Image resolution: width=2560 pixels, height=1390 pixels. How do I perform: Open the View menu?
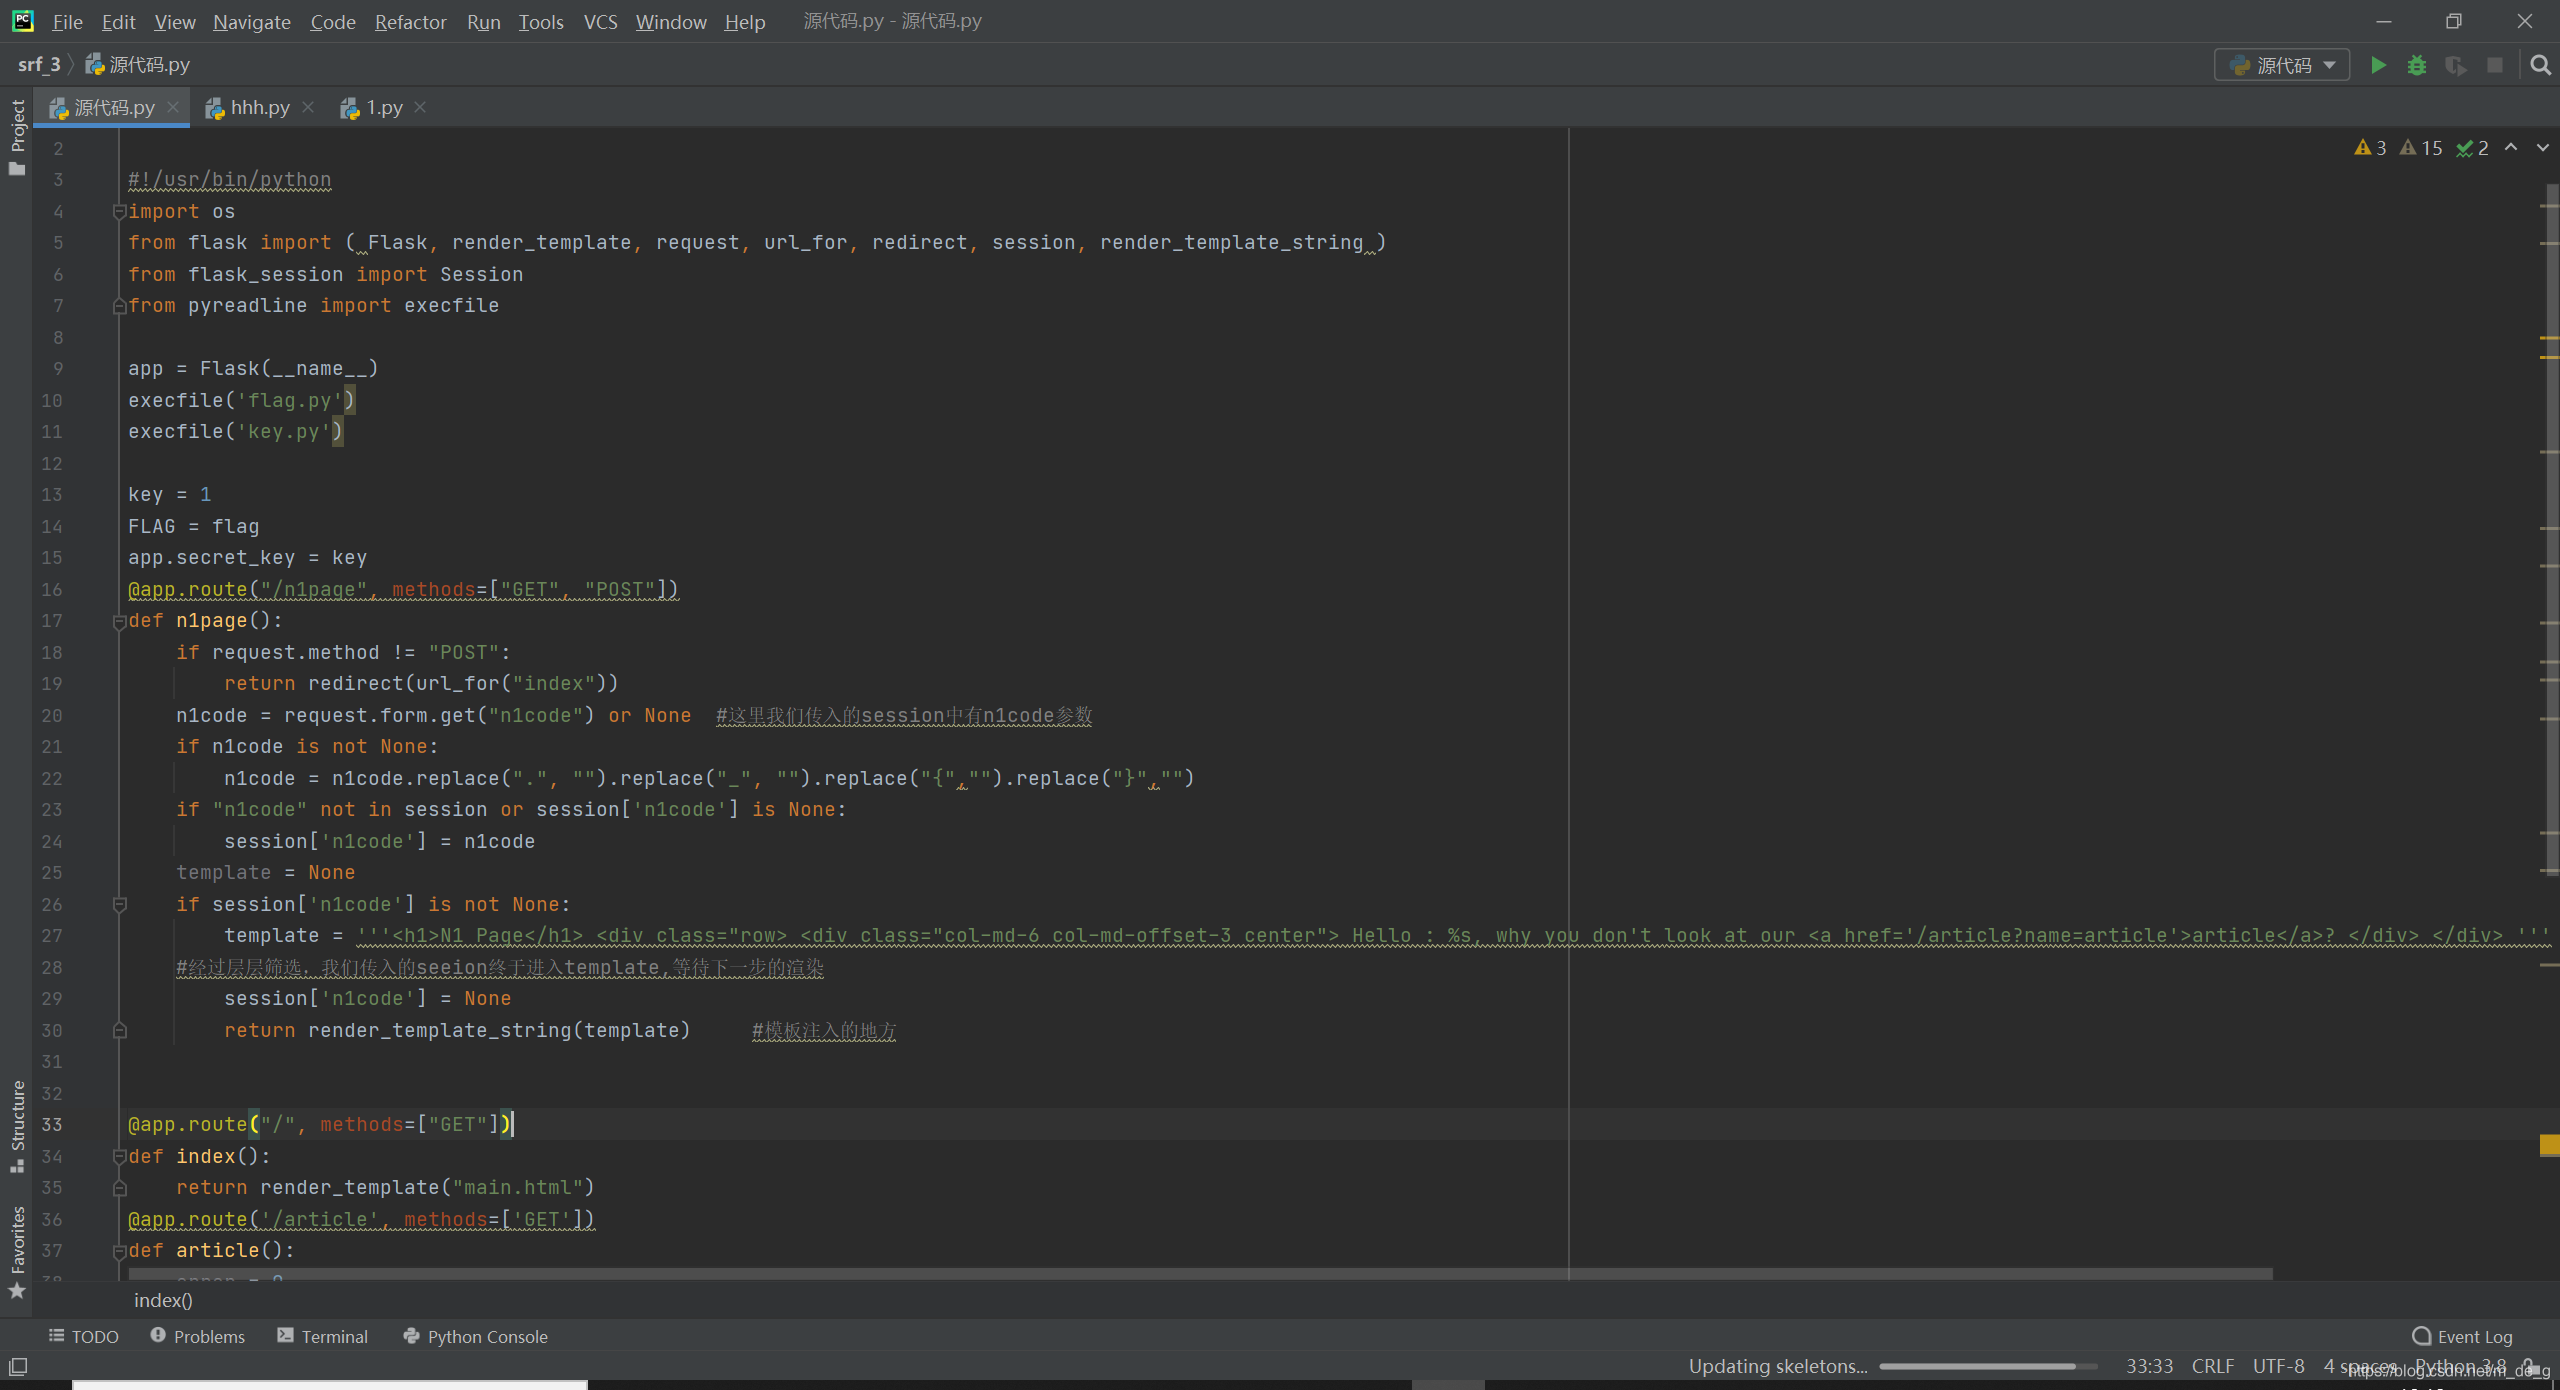point(175,21)
